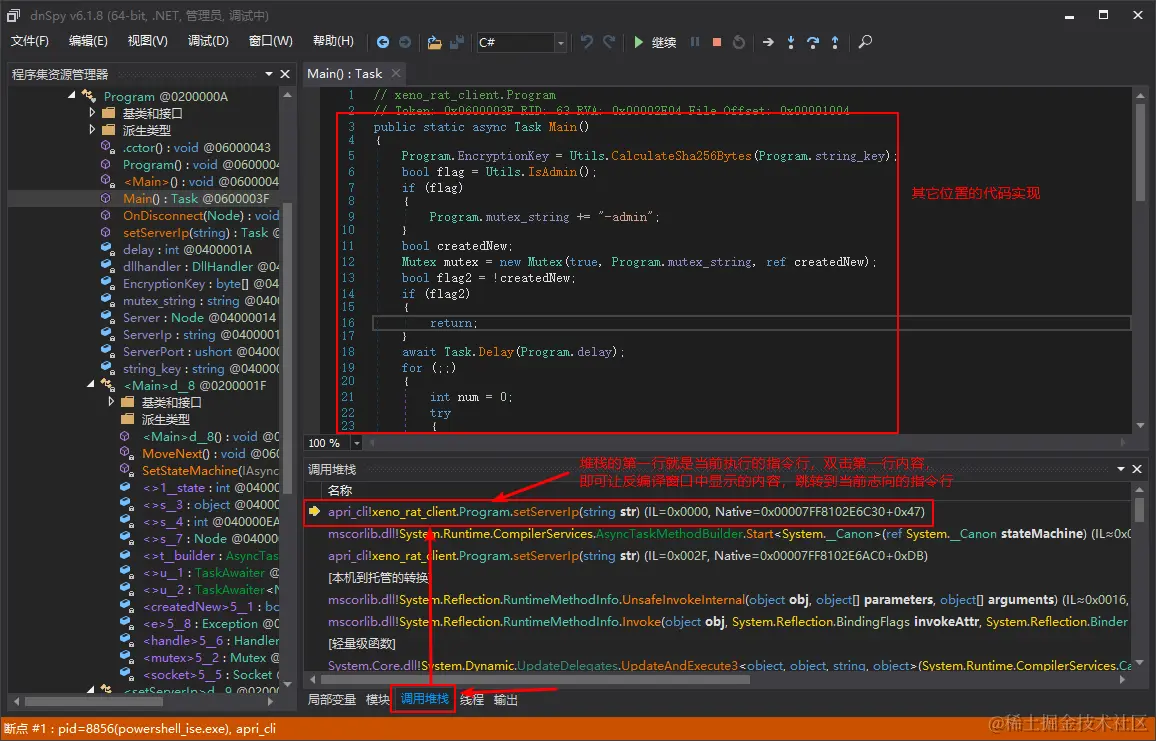Image resolution: width=1156 pixels, height=741 pixels.
Task: Click the 继续 continue button label
Action: [664, 43]
